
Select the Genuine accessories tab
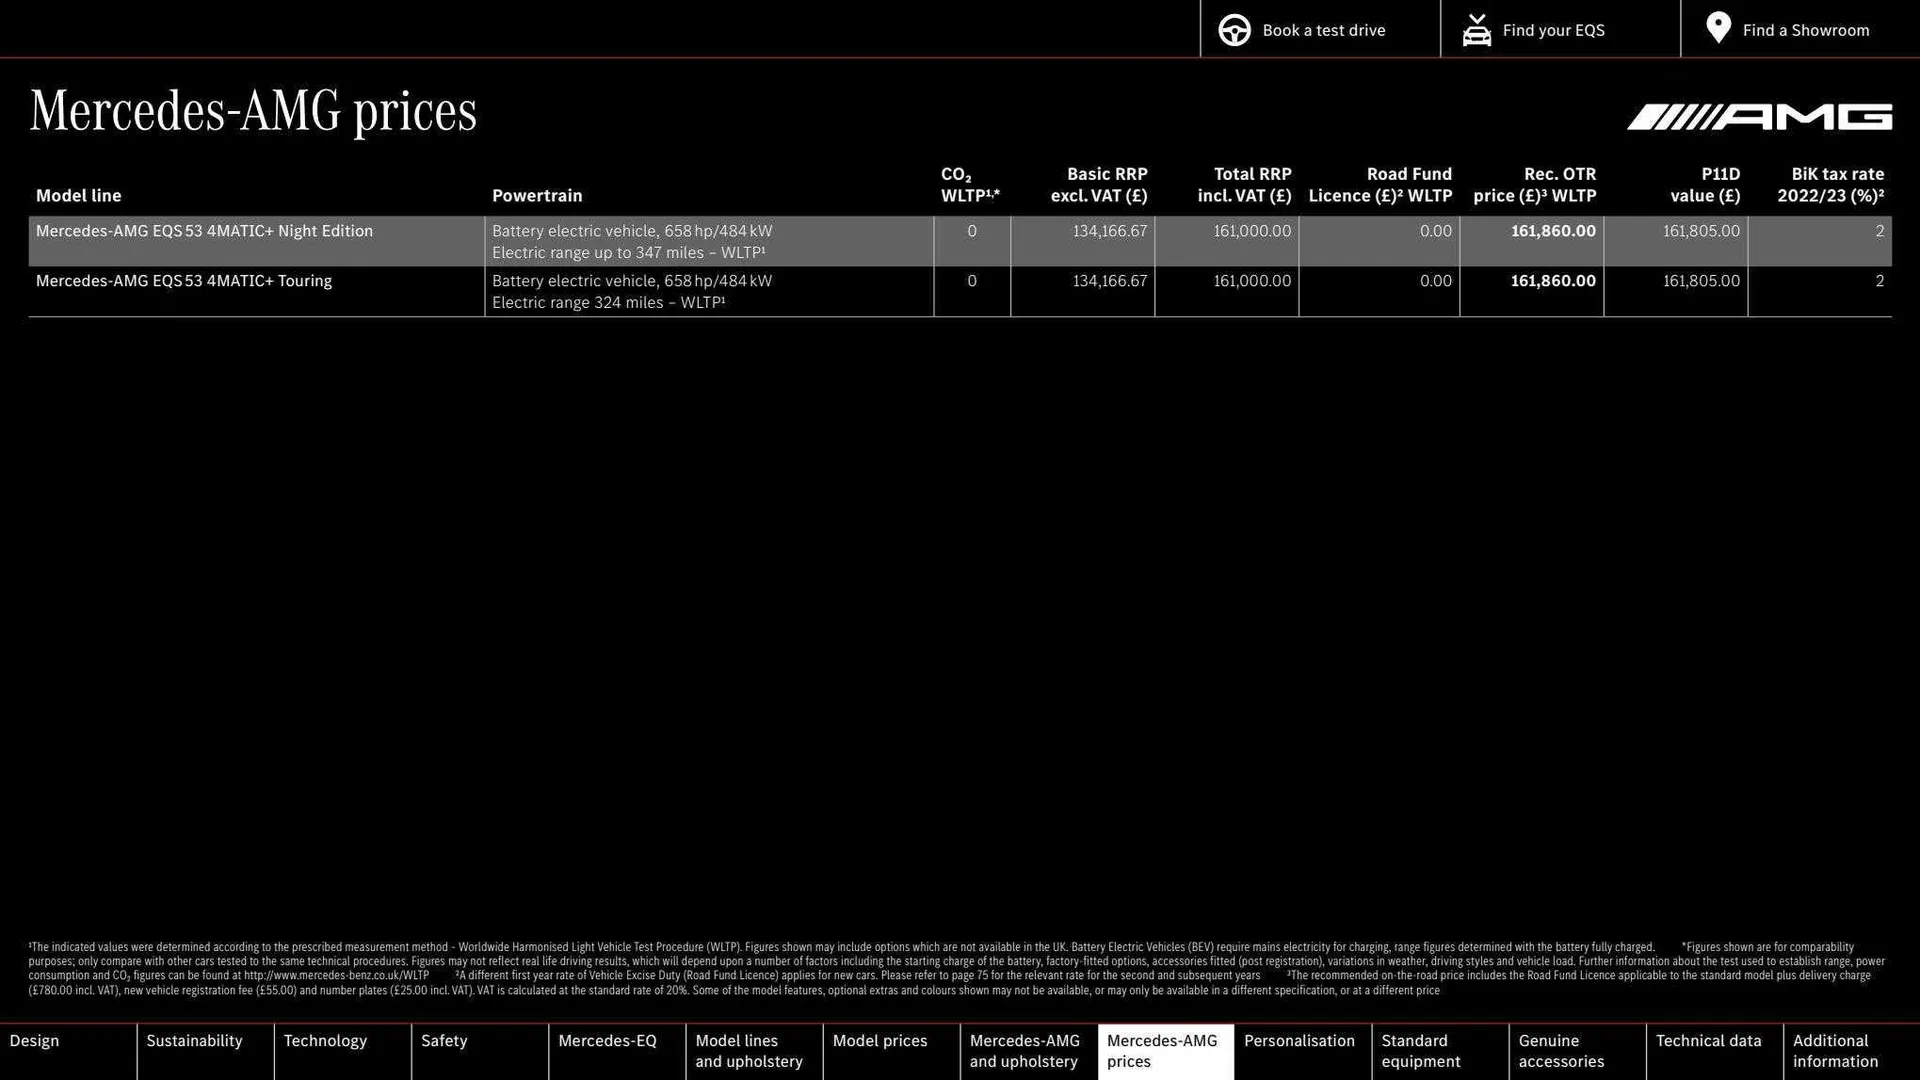(x=1561, y=1051)
